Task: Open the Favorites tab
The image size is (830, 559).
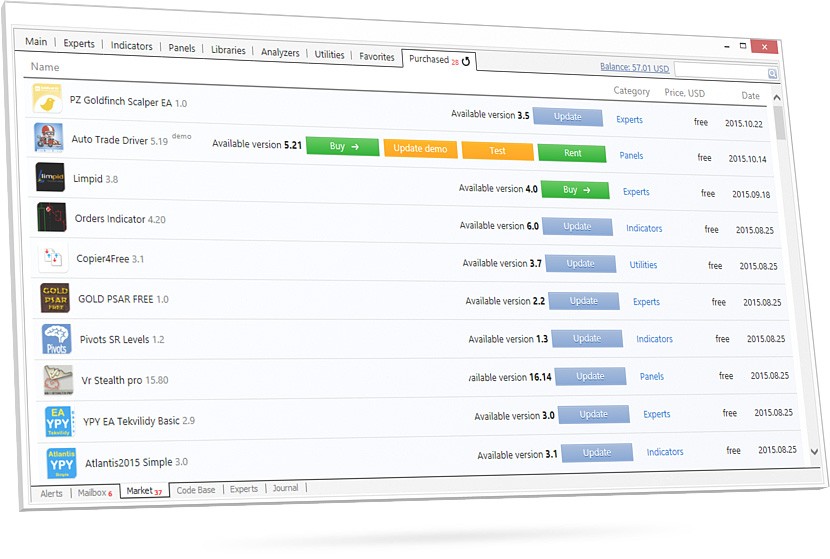Action: 377,56
